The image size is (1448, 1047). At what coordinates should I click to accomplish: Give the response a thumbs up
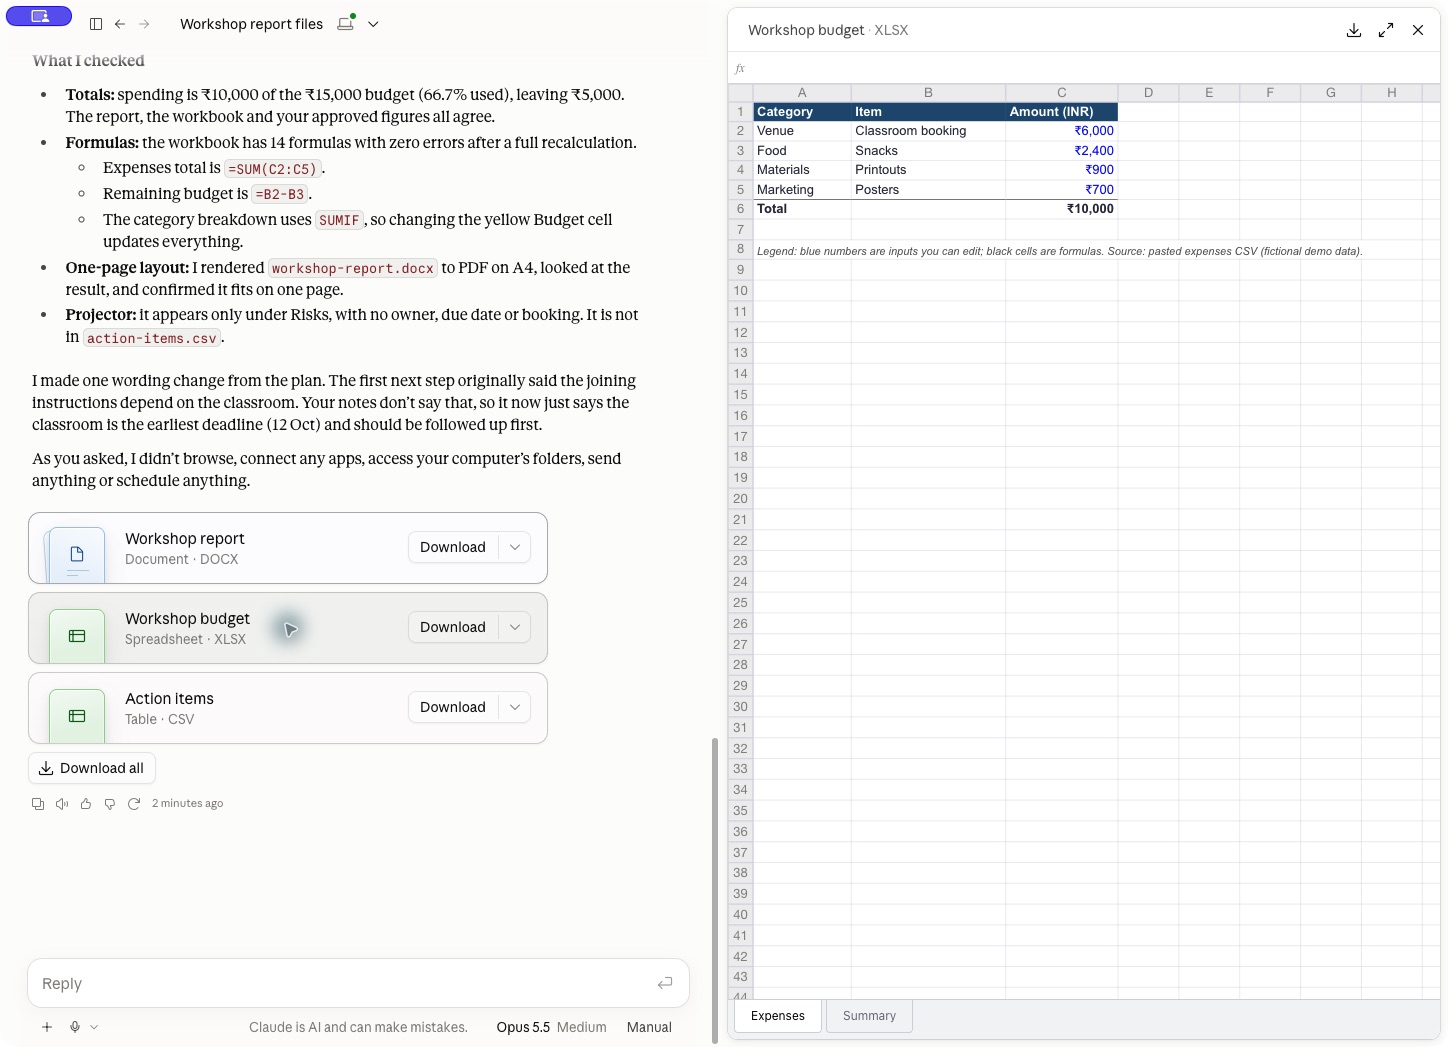[86, 804]
